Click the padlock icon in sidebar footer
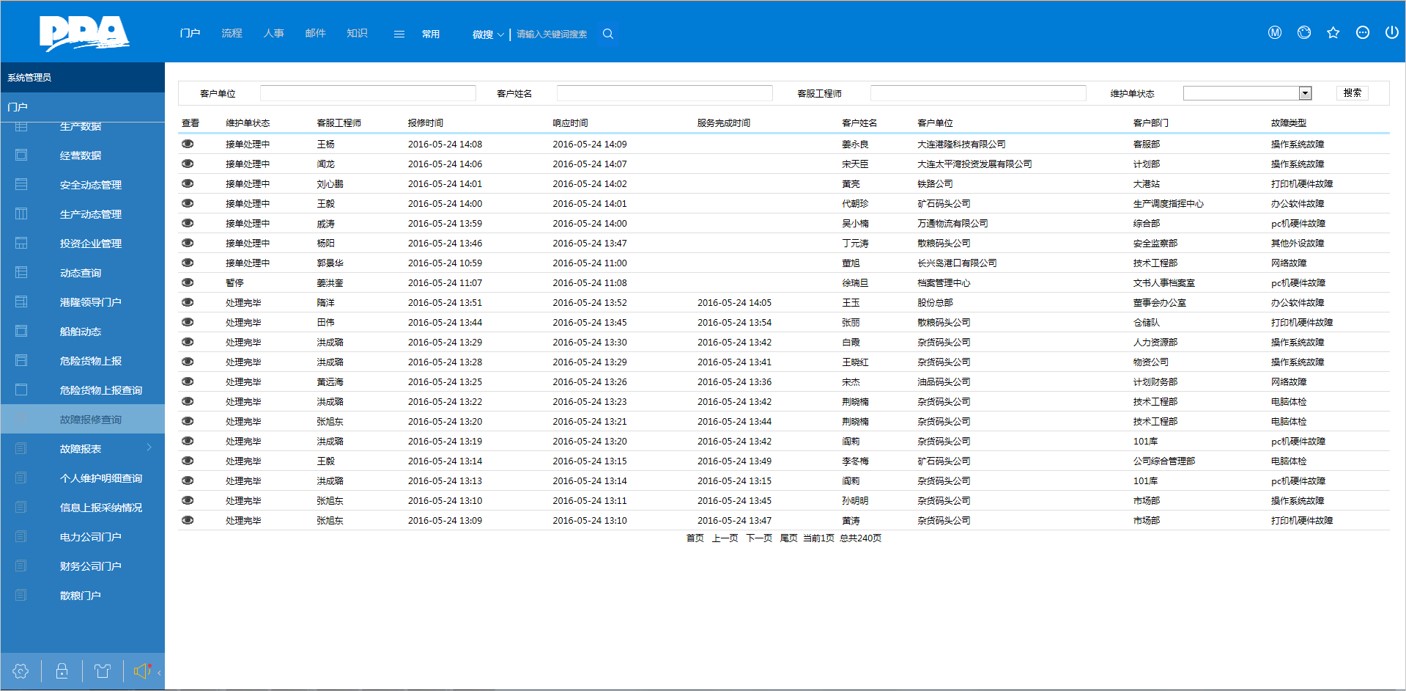Screen dimensions: 1406x691 [62, 671]
